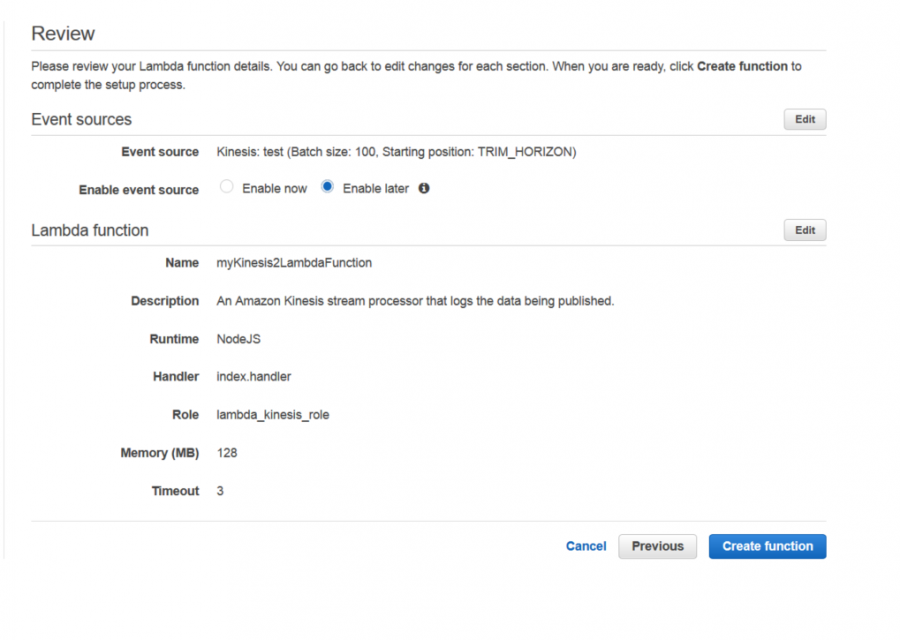
Task: Click the Review page heading
Action: coord(63,33)
